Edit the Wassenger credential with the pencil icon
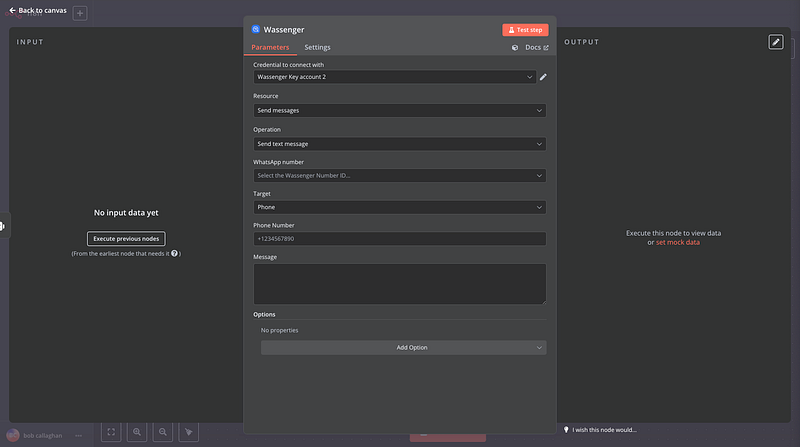 [543, 76]
